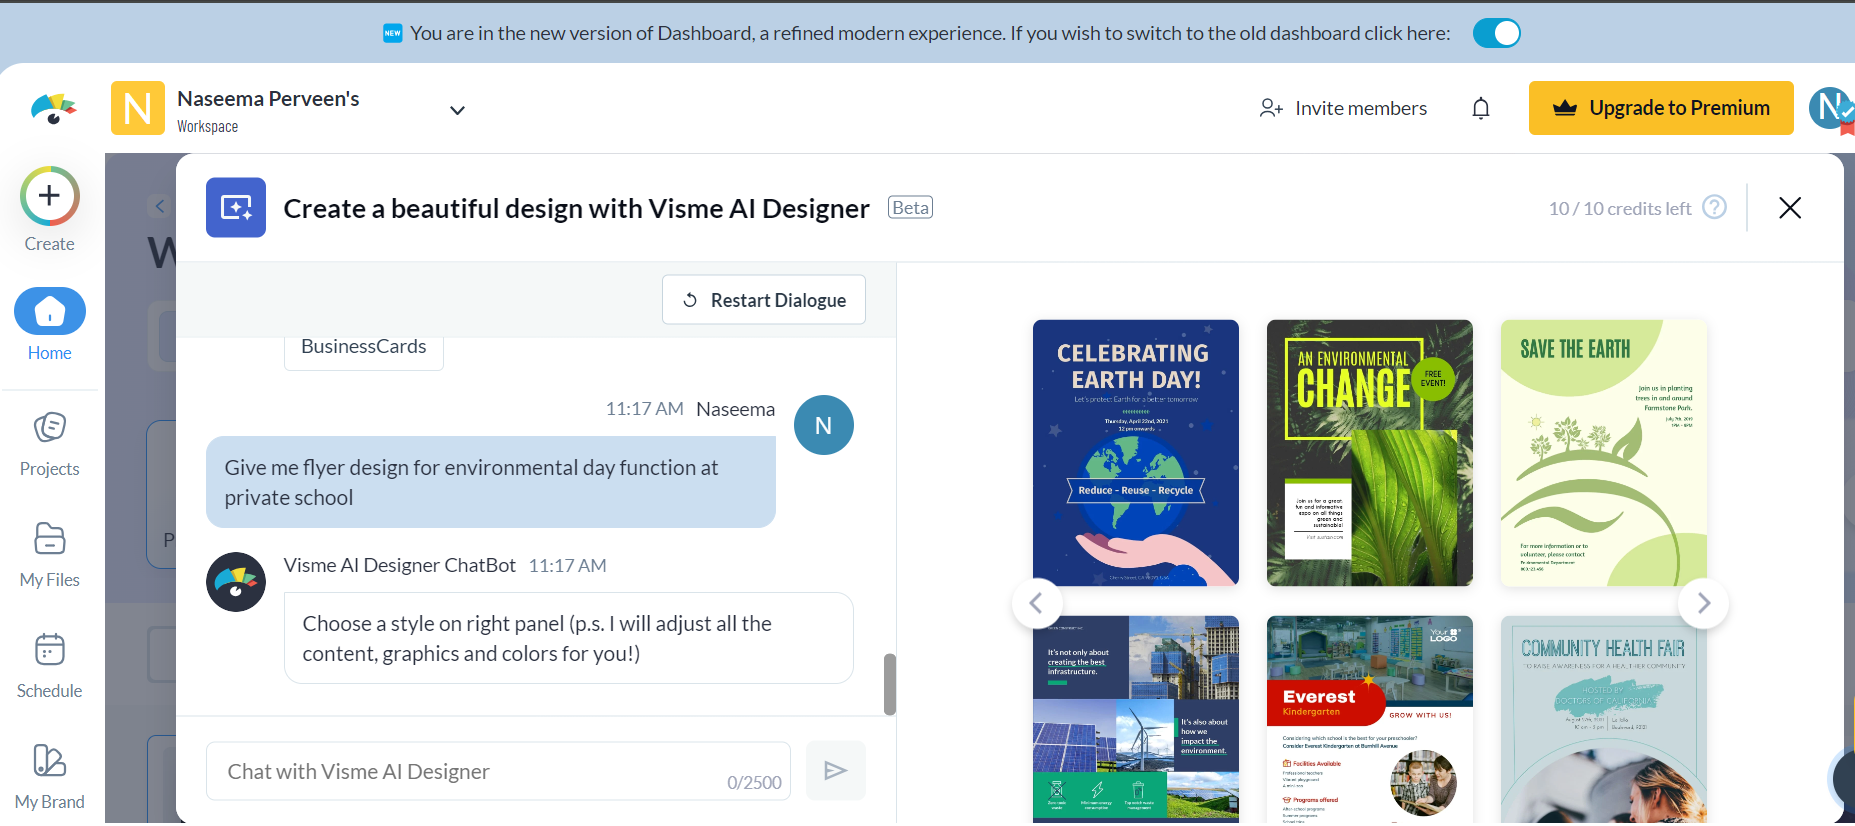Select Save the Earth template
This screenshot has width=1855, height=826.
(x=1604, y=453)
